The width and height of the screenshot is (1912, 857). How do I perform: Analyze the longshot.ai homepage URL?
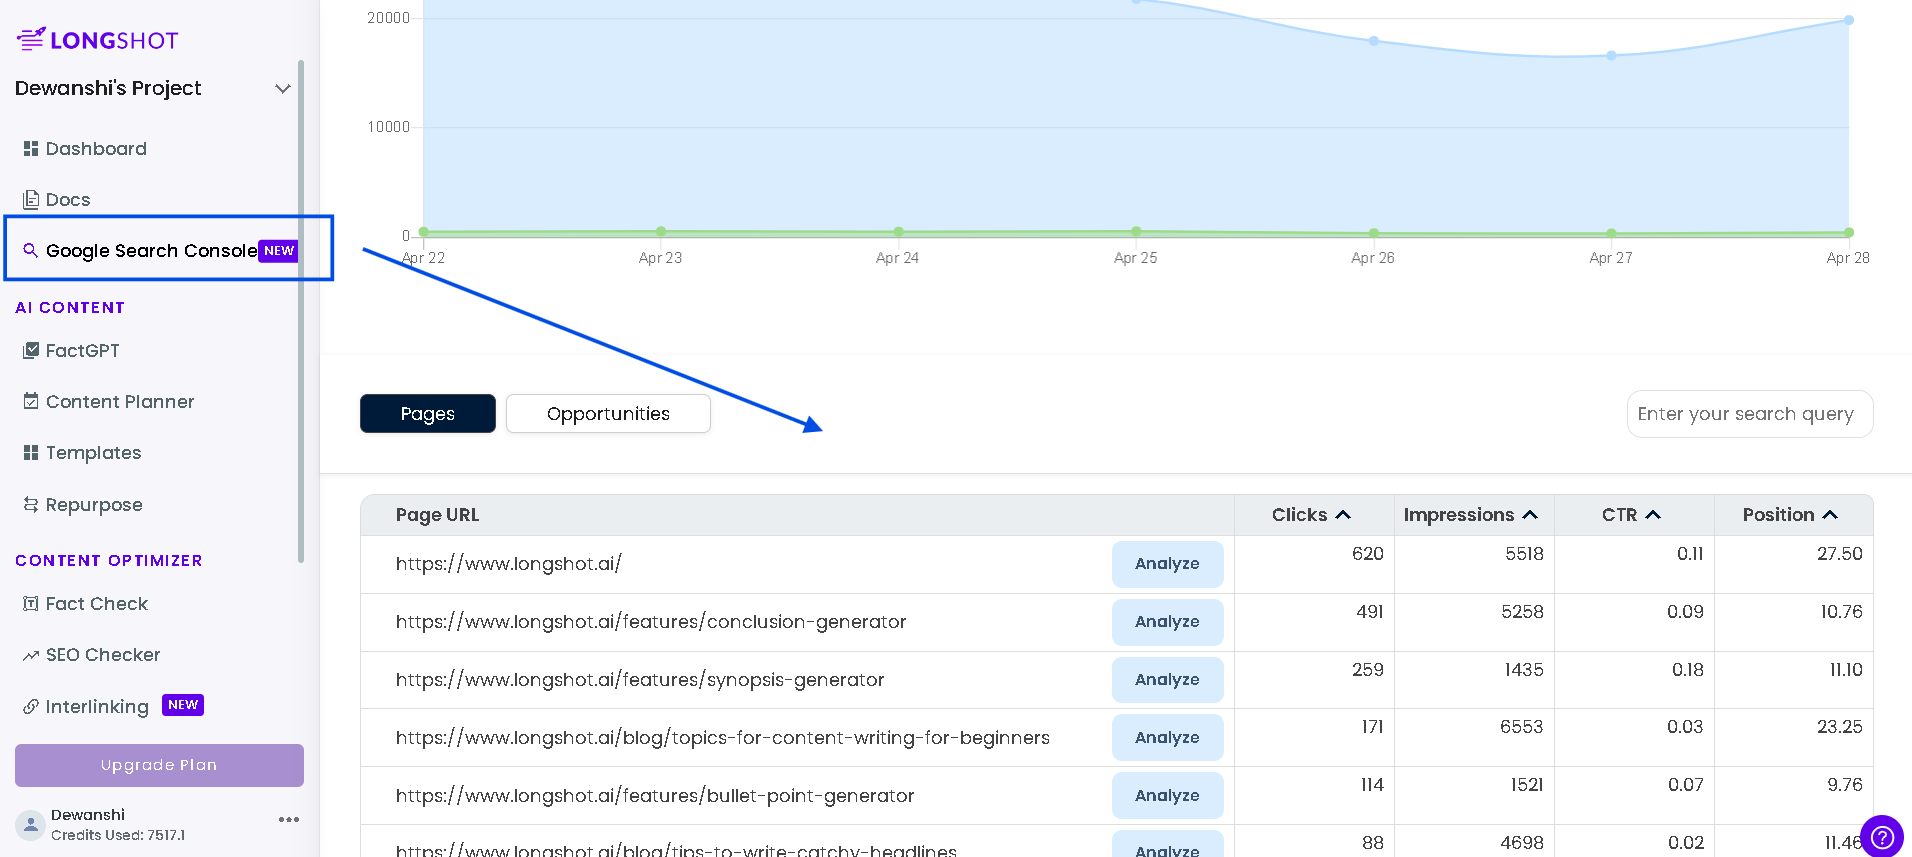pos(1167,564)
